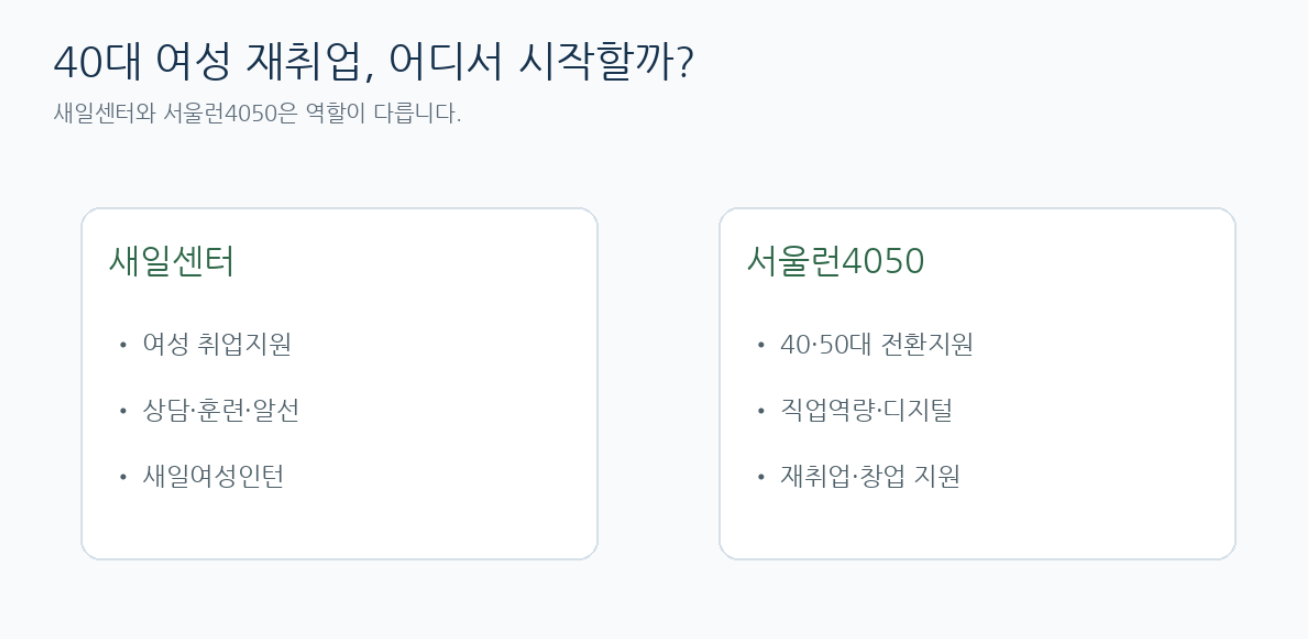Click the bullet dot before 40·50대 전환지원
1308x639 pixels.
[x=761, y=345]
